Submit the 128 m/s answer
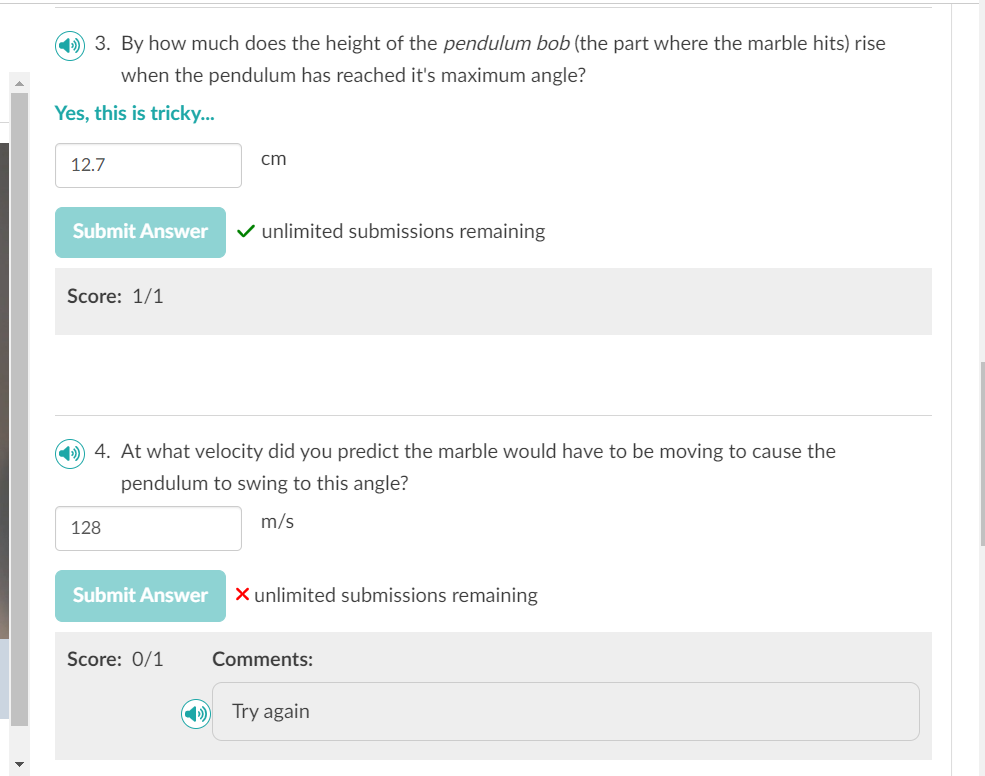The image size is (985, 776). [140, 595]
